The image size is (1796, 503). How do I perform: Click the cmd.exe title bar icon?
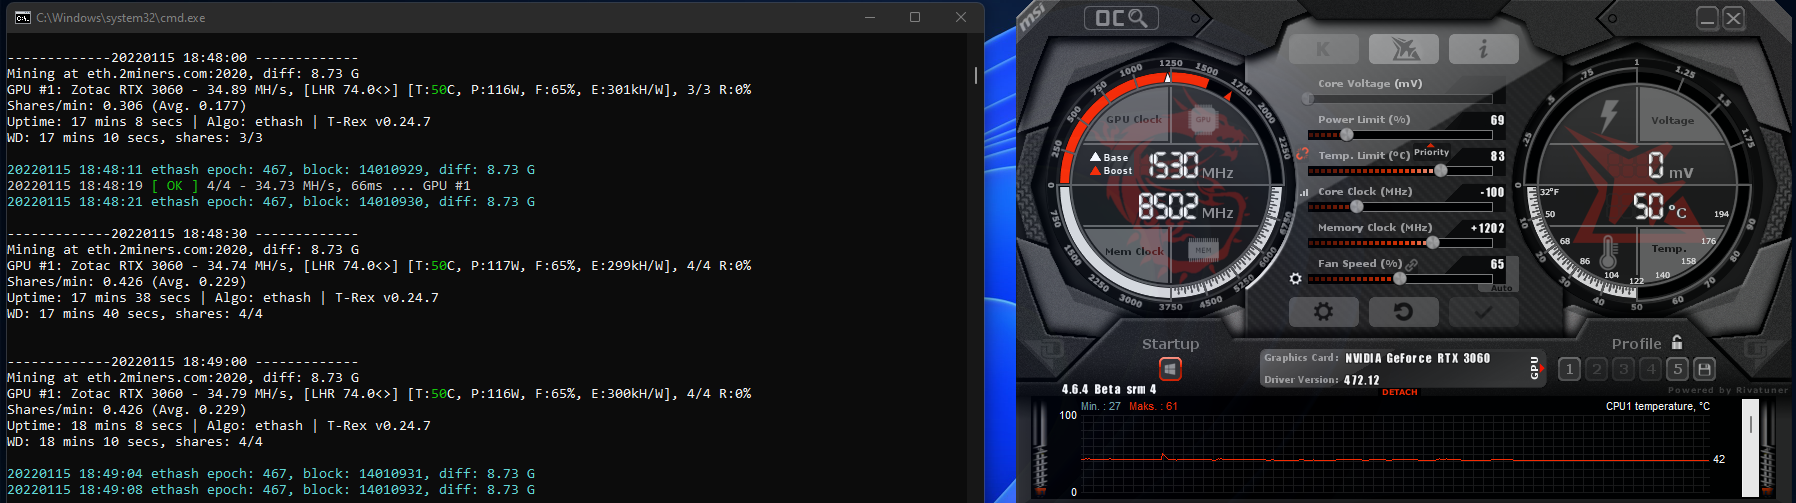pos(22,17)
